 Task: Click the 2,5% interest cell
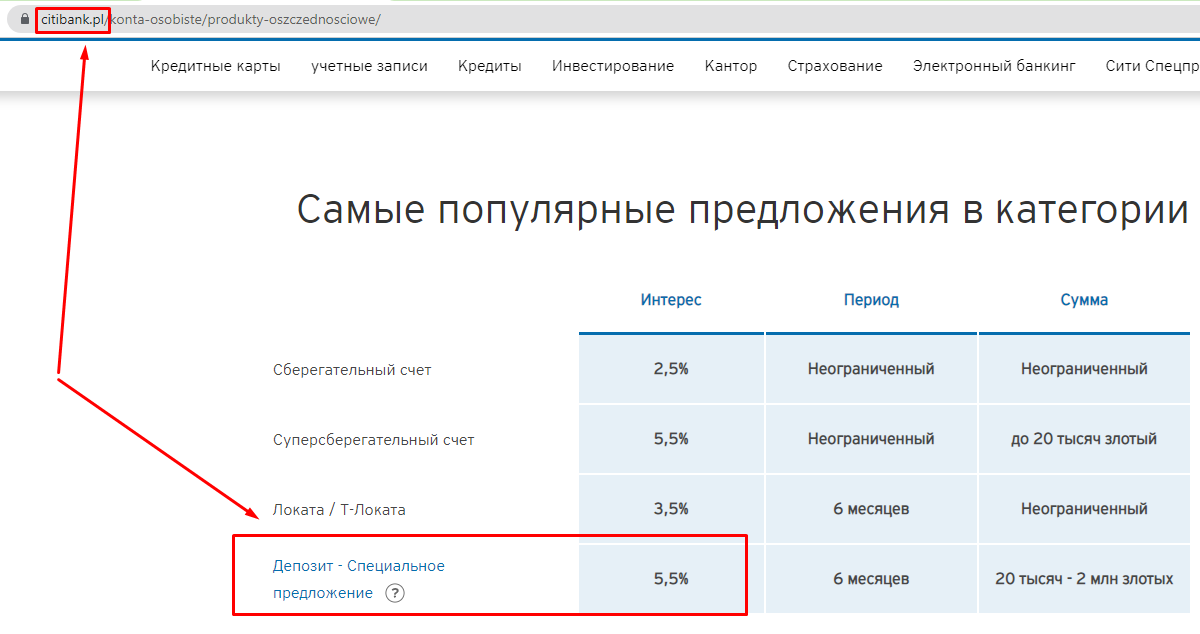tap(671, 369)
